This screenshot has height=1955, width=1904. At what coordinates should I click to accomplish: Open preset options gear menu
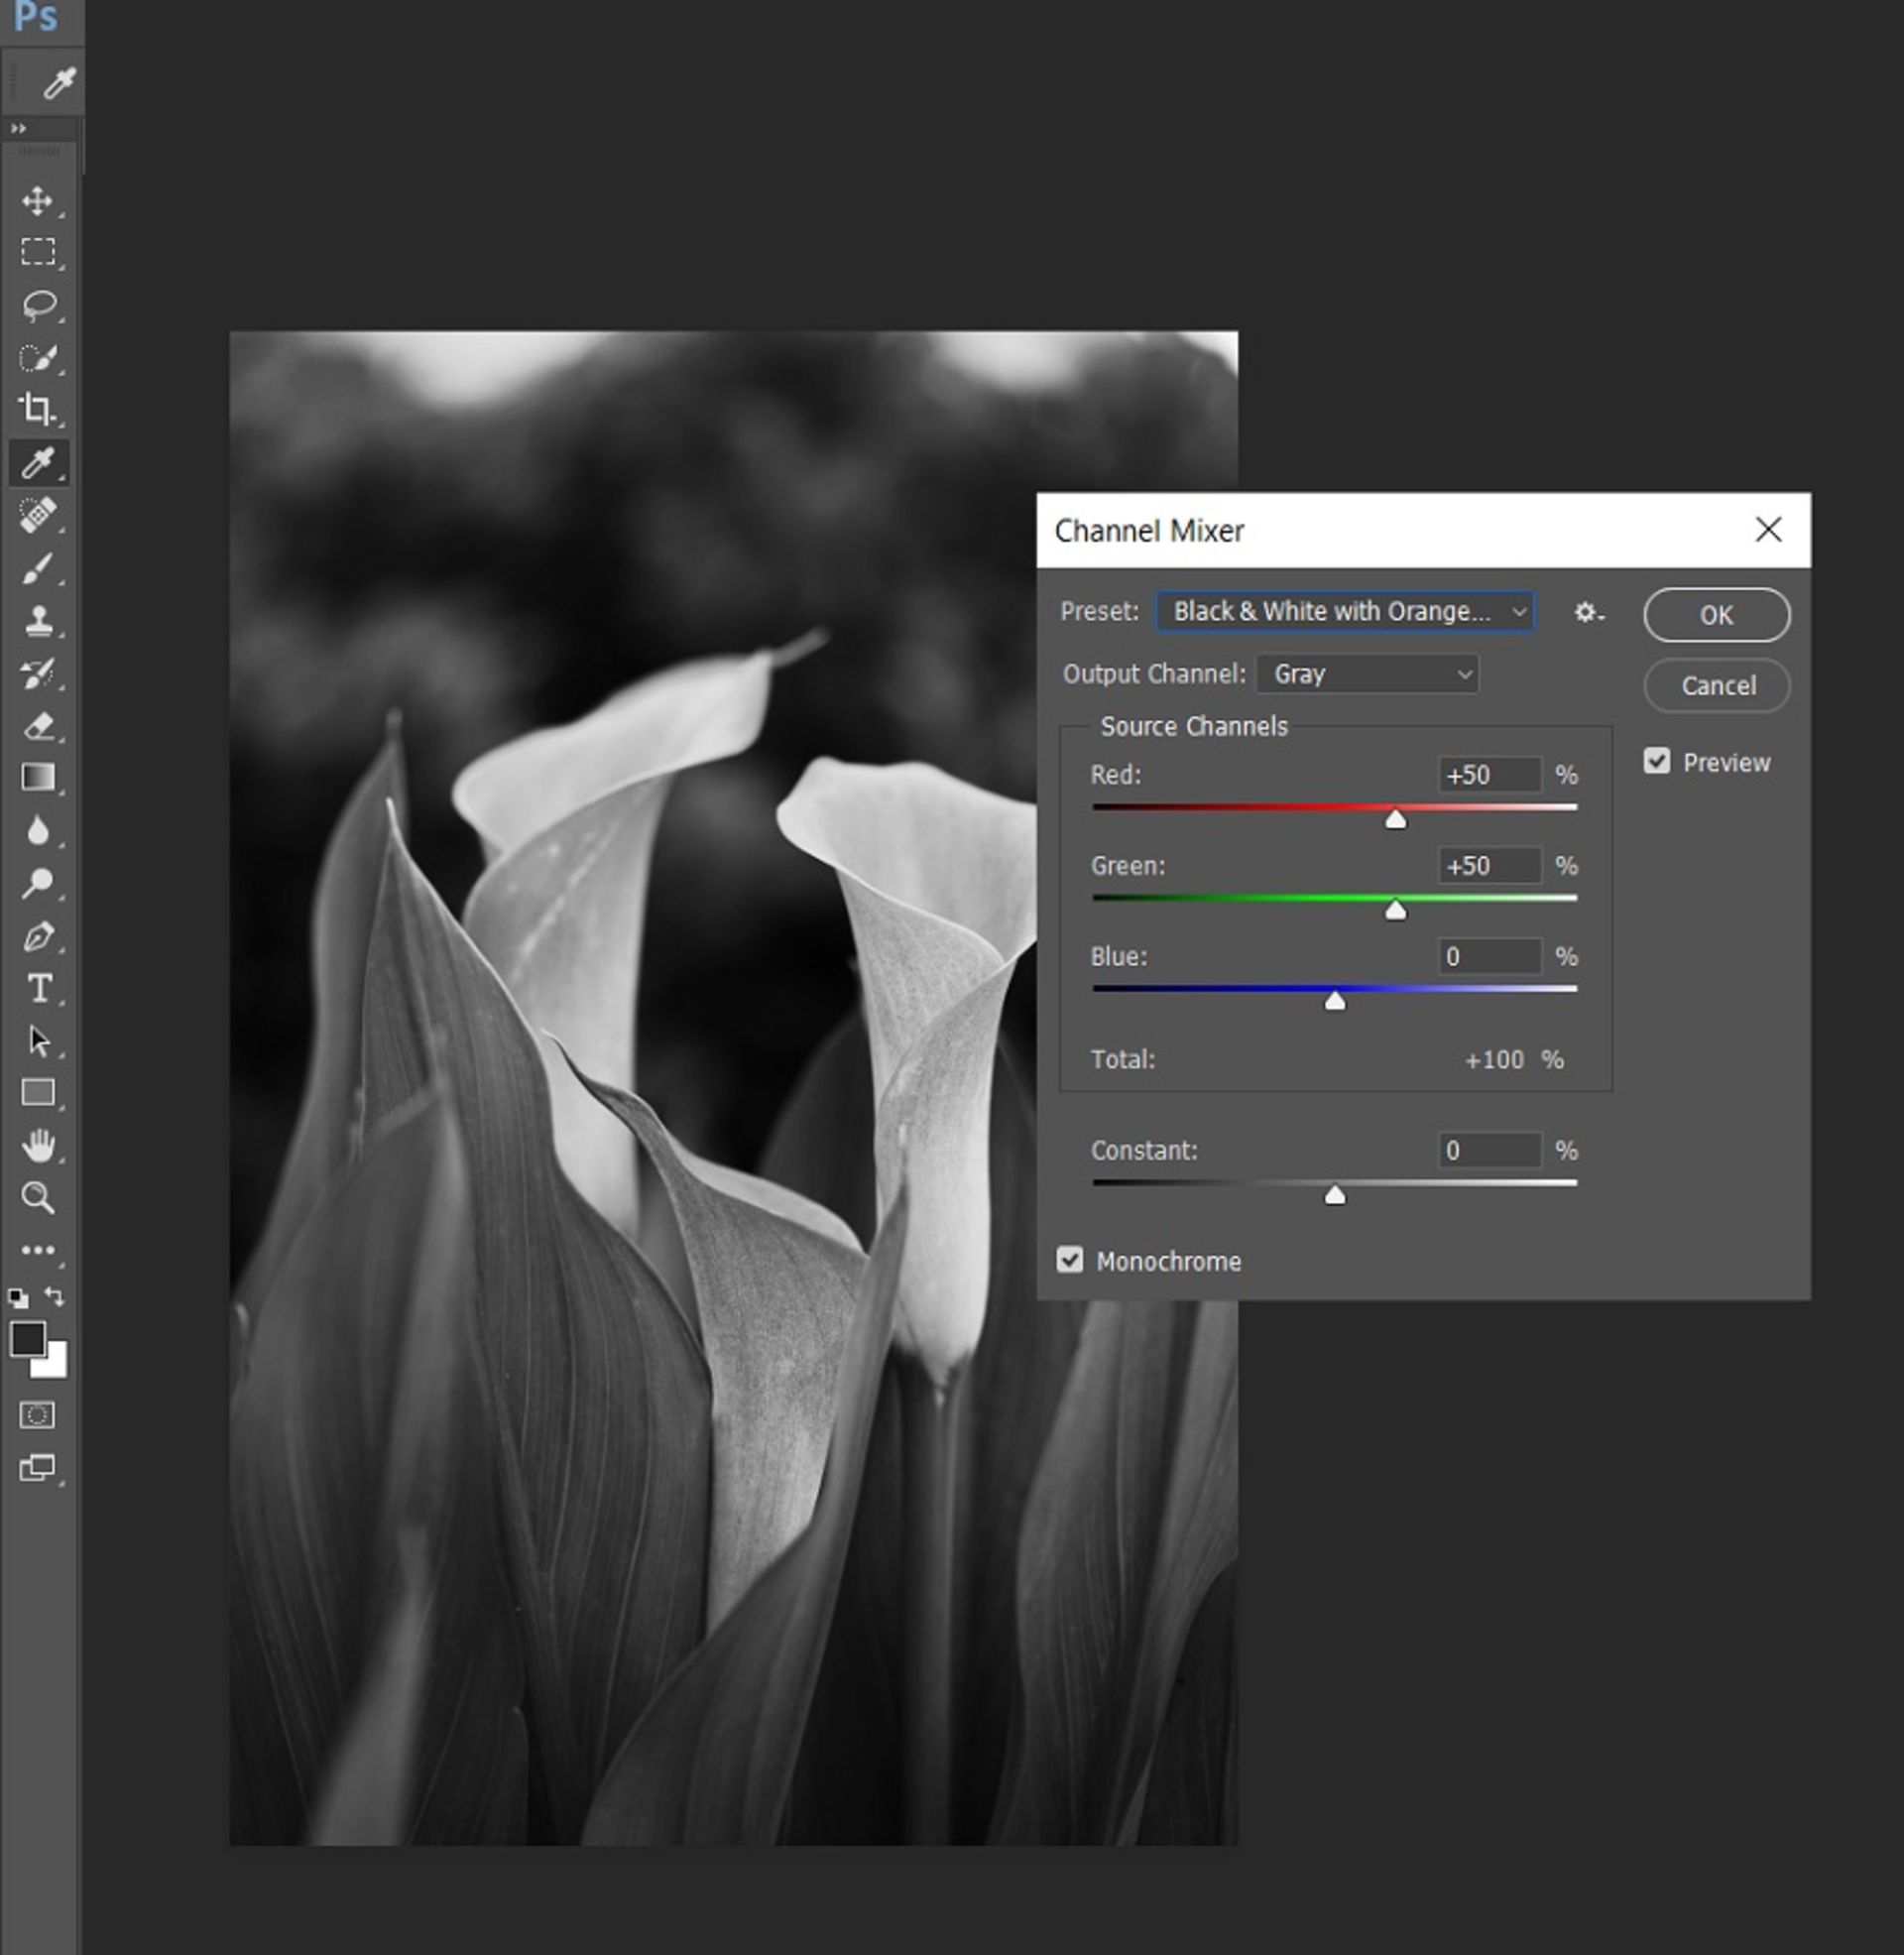pos(1587,612)
